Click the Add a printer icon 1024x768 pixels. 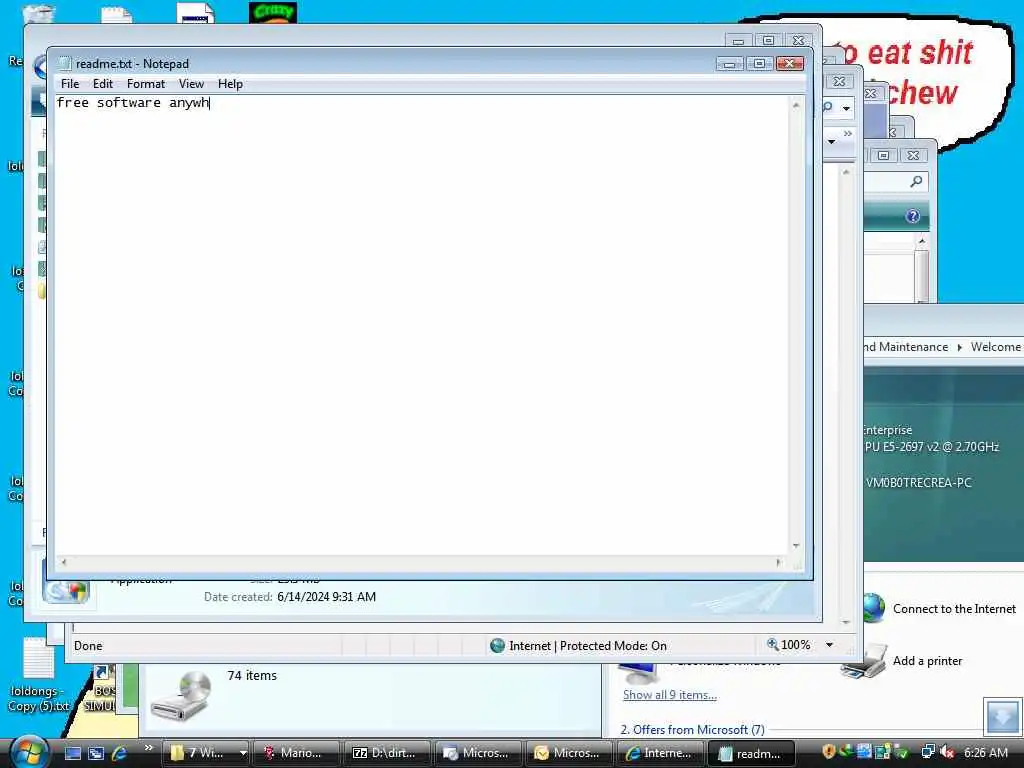click(x=864, y=664)
